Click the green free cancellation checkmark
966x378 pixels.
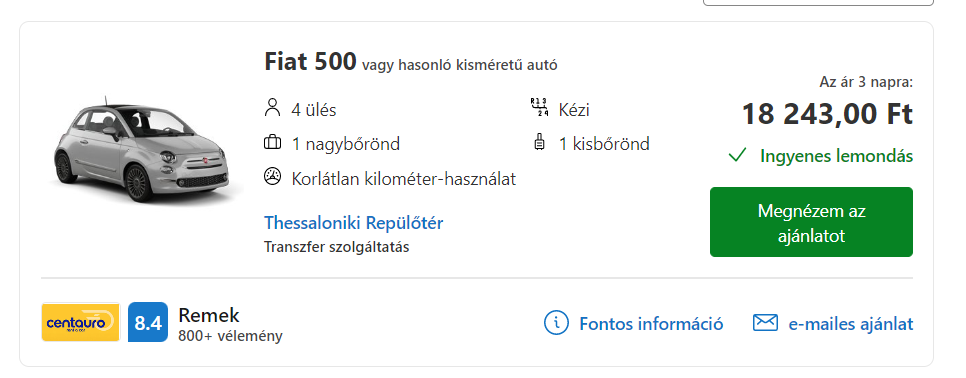(737, 155)
